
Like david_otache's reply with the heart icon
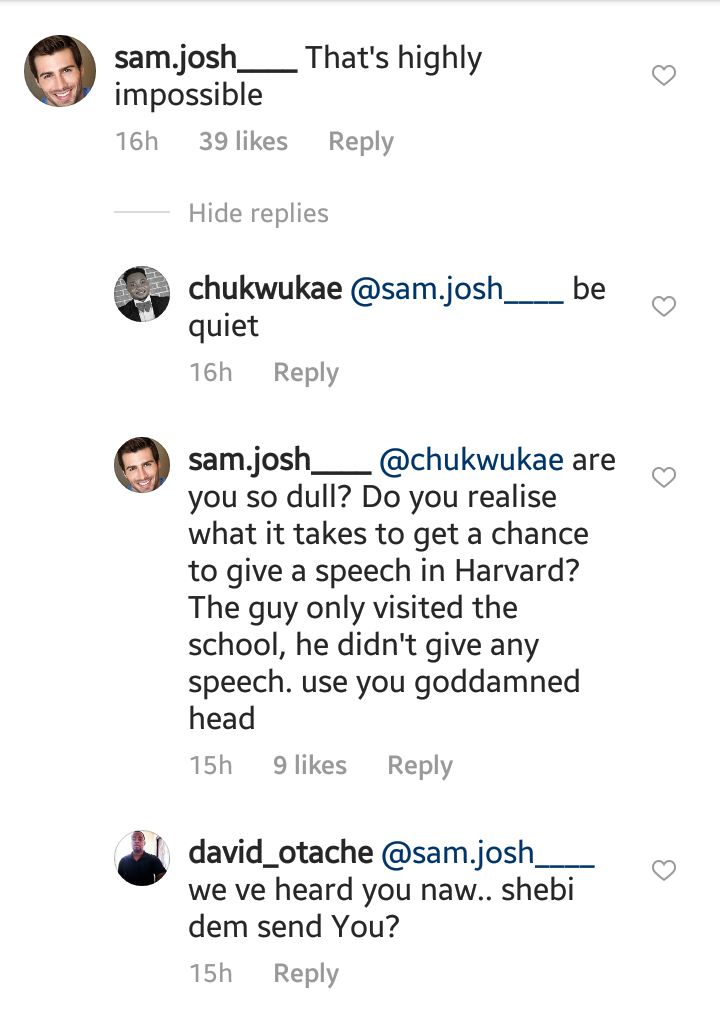click(664, 871)
